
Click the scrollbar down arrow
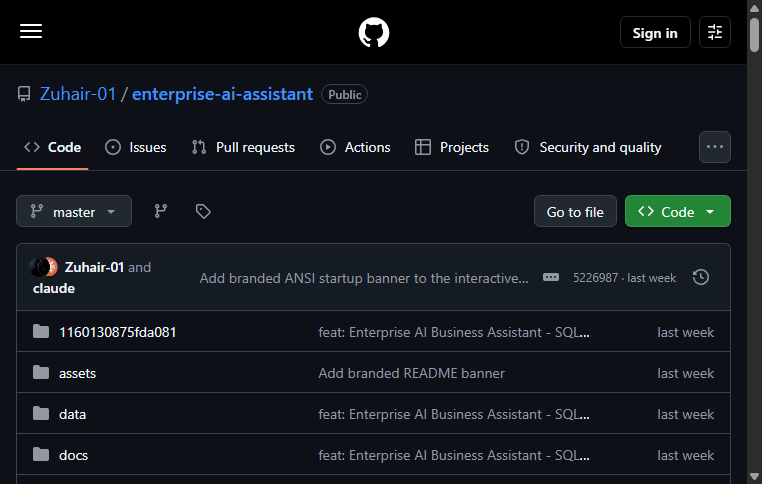[x=754, y=476]
